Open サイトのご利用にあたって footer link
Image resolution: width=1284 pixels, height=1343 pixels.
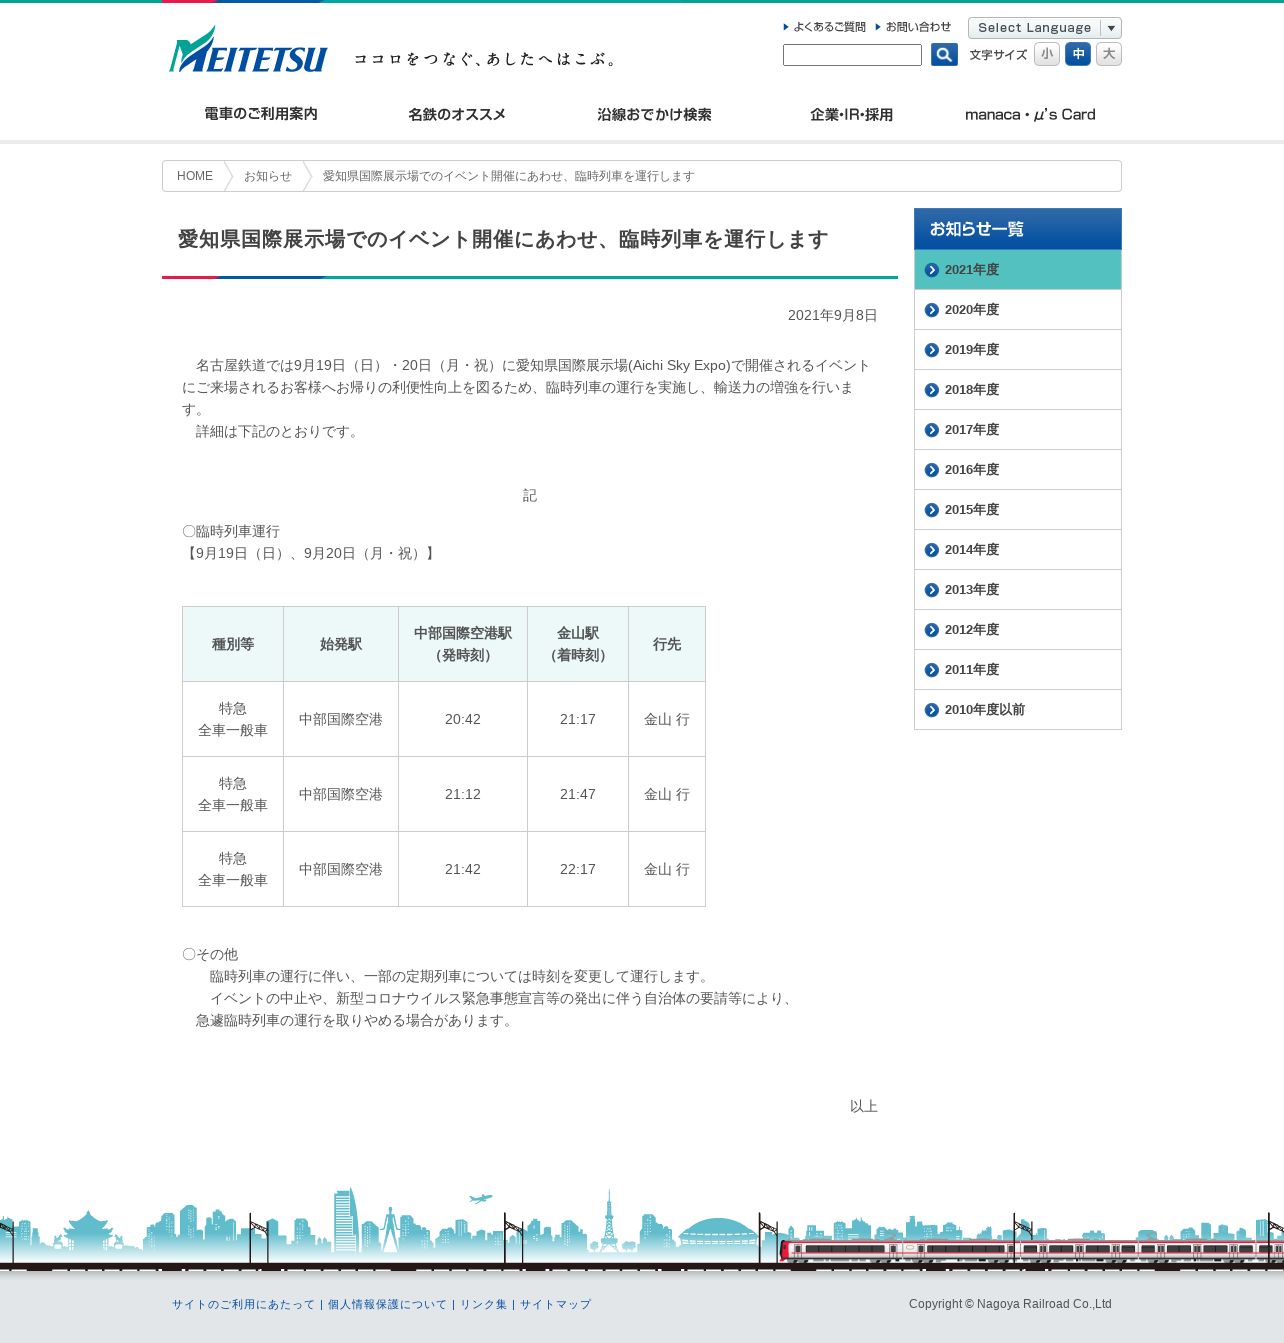[243, 1304]
